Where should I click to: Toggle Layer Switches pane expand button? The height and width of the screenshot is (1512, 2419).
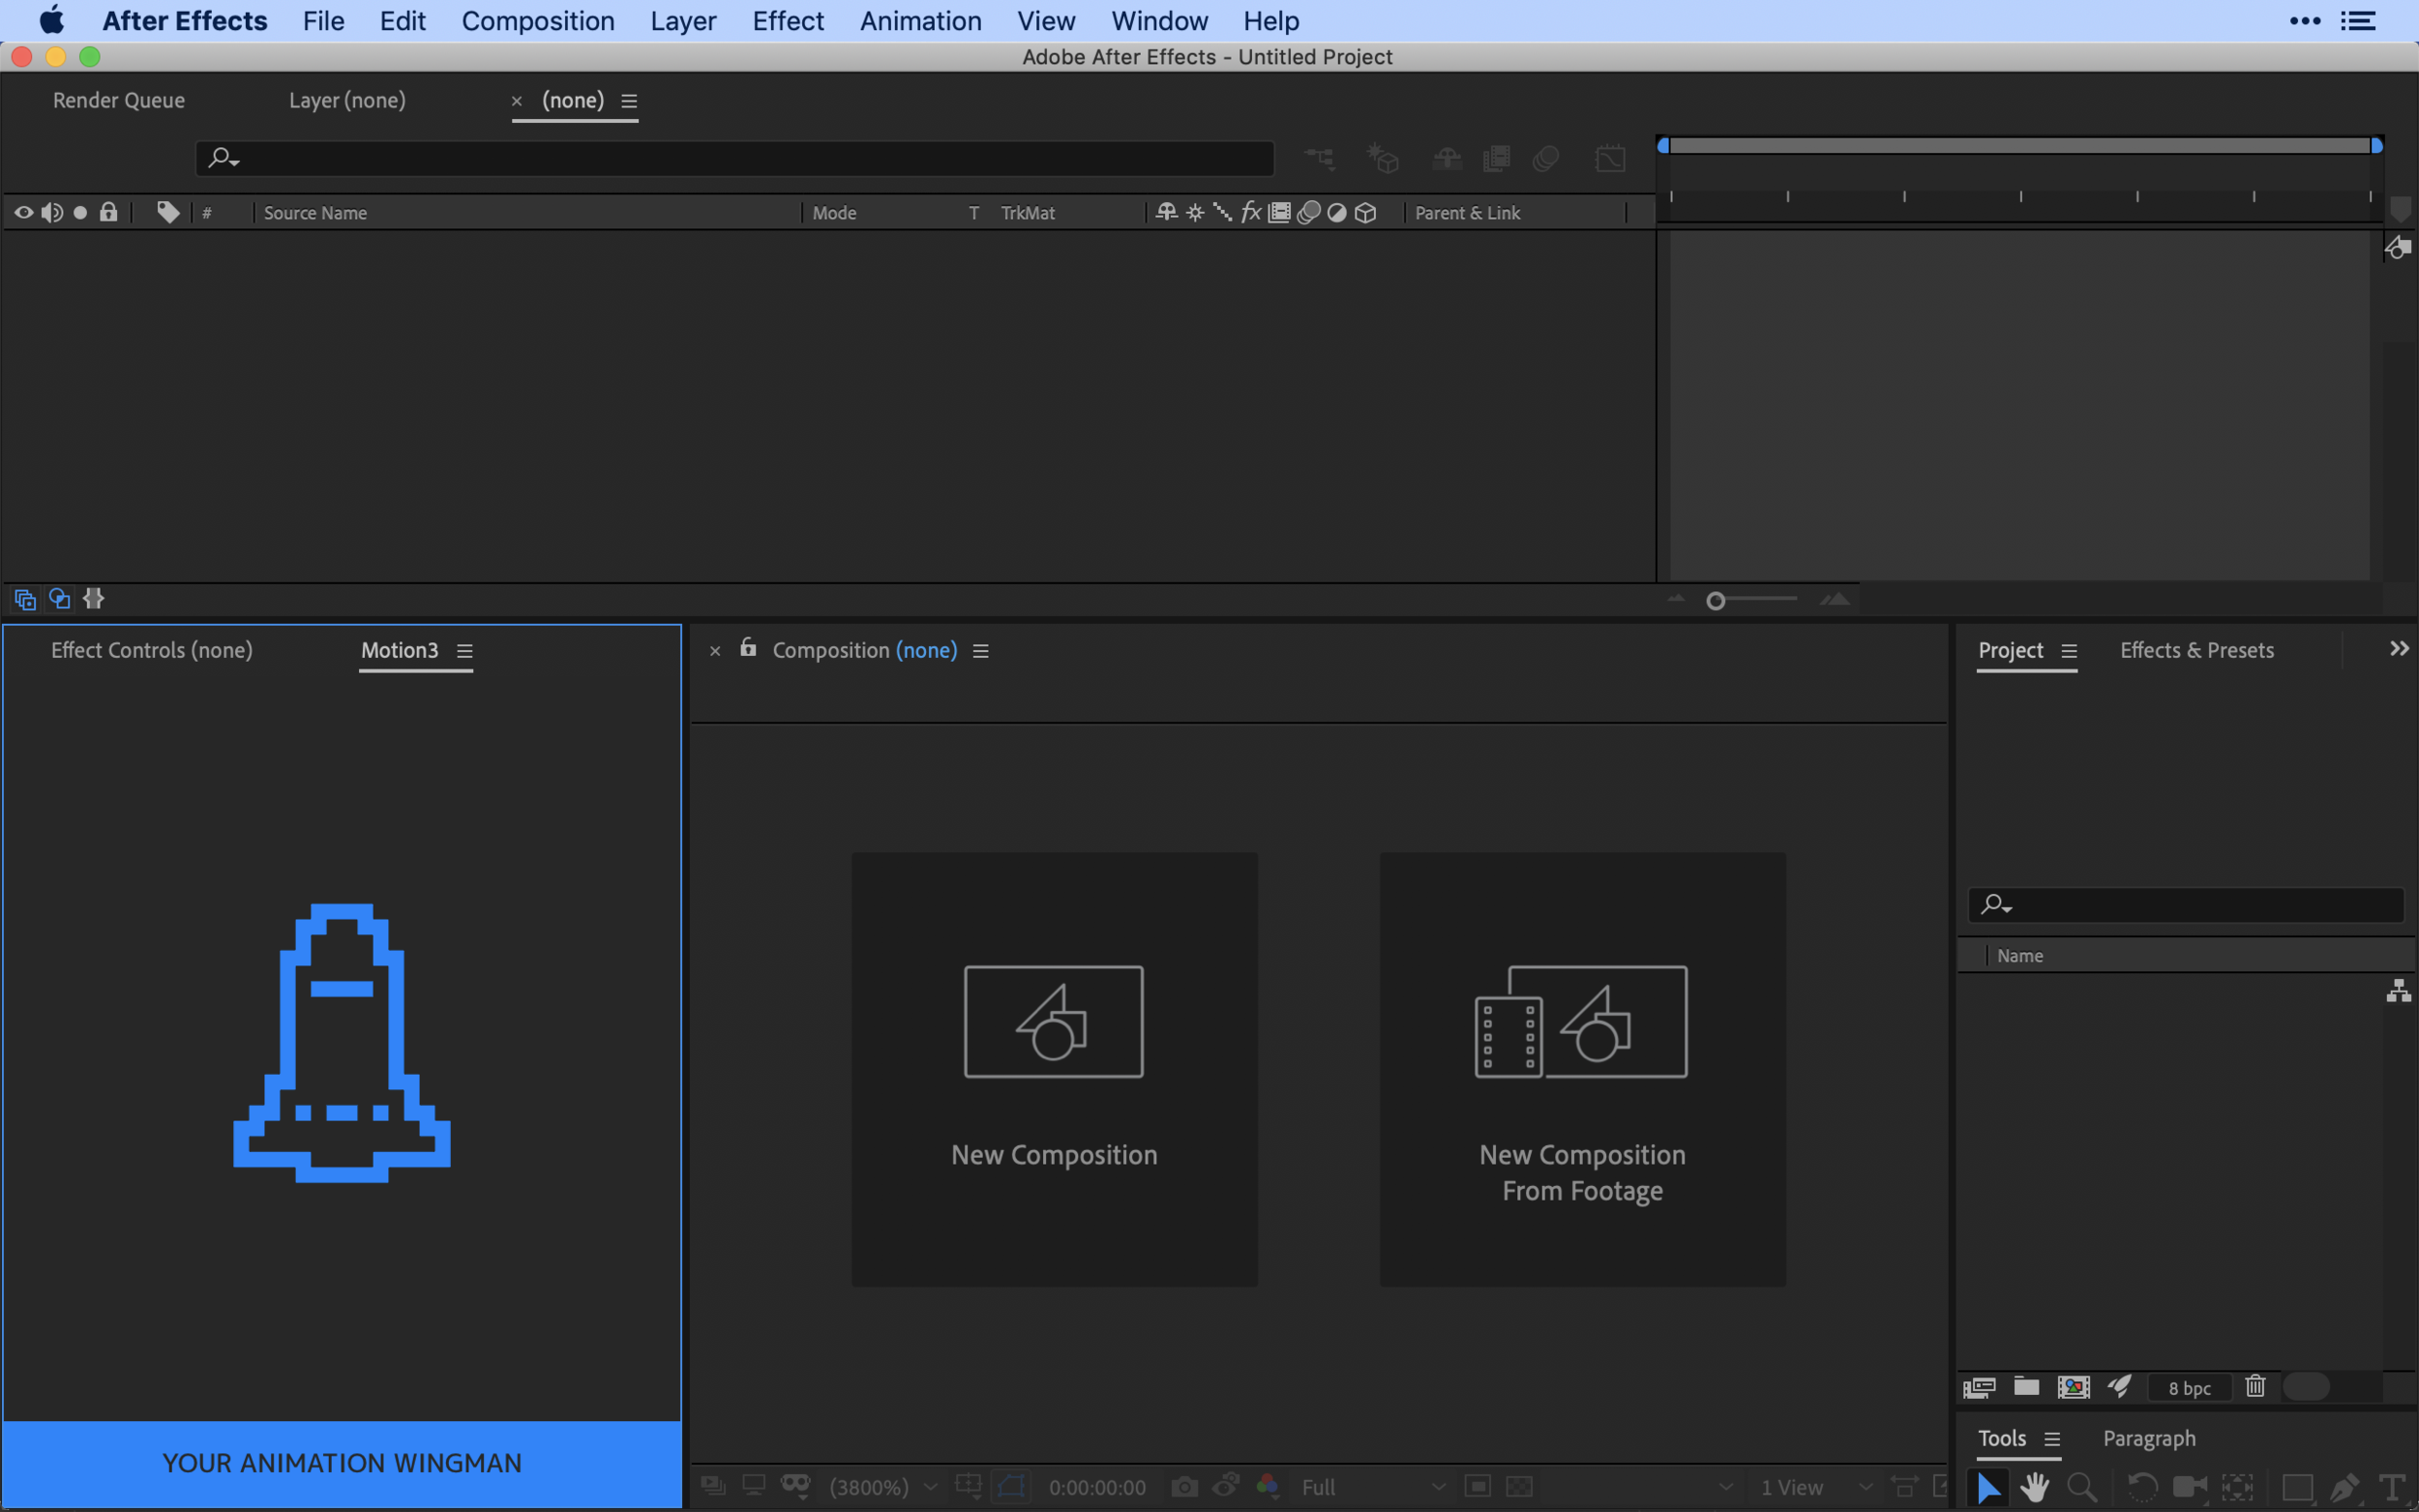(25, 599)
